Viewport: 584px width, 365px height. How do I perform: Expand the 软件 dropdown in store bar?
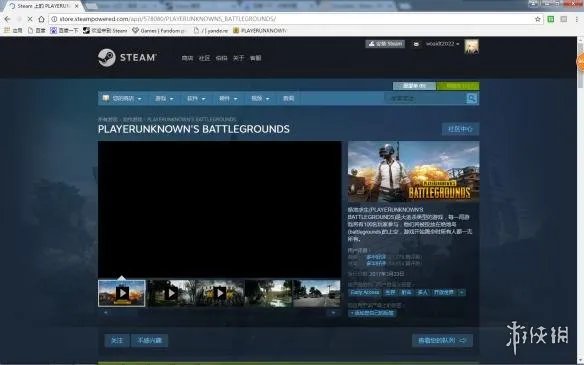pyautogui.click(x=196, y=99)
